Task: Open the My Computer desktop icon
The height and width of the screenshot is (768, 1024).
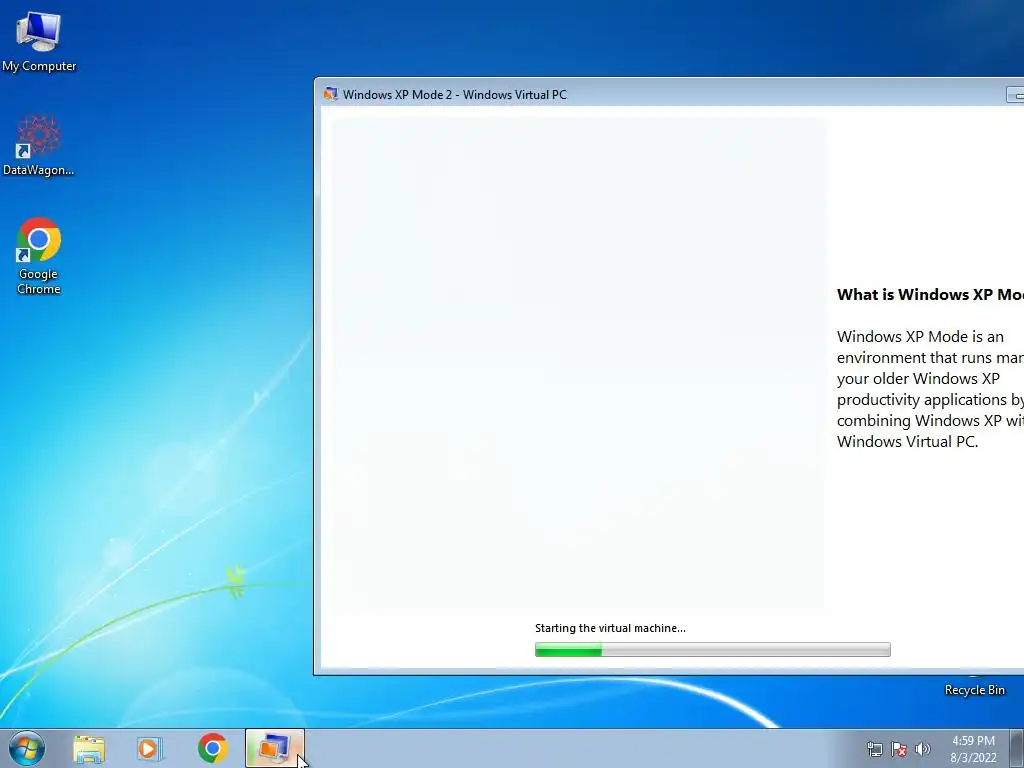Action: pos(39,41)
